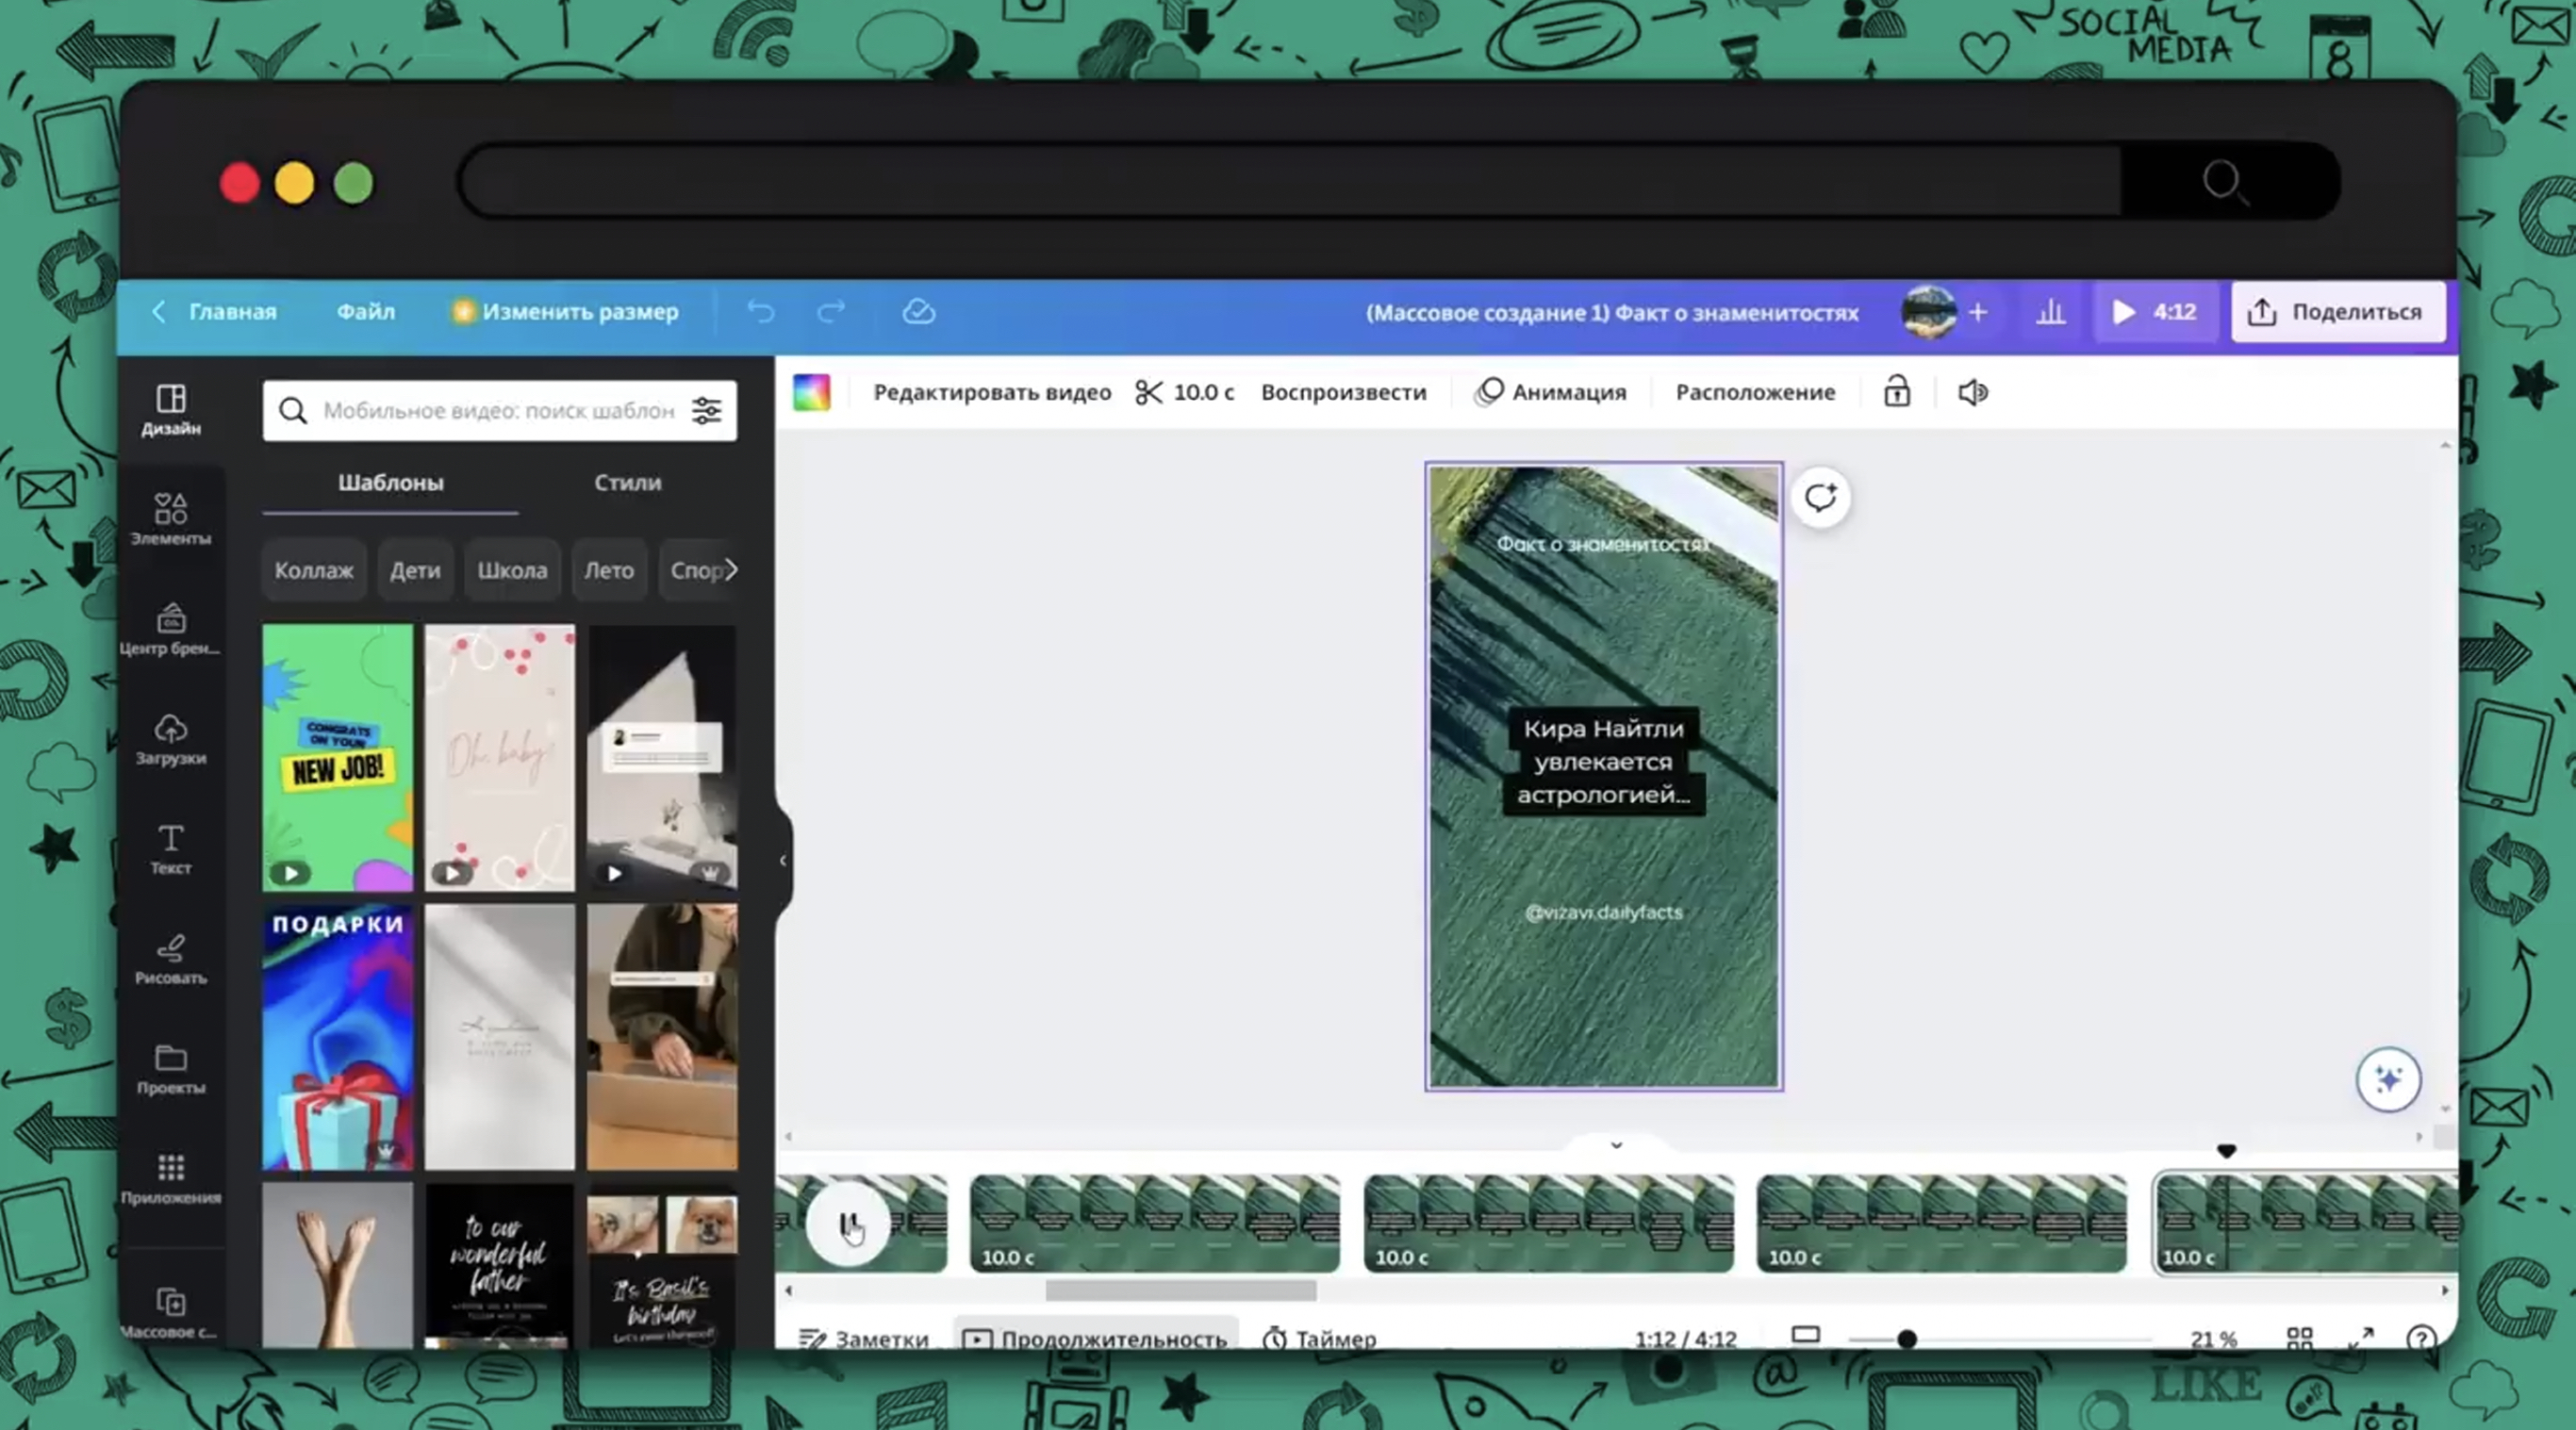Open the wonderful father template thumbnail
Image resolution: width=2576 pixels, height=1430 pixels.
coord(499,1265)
